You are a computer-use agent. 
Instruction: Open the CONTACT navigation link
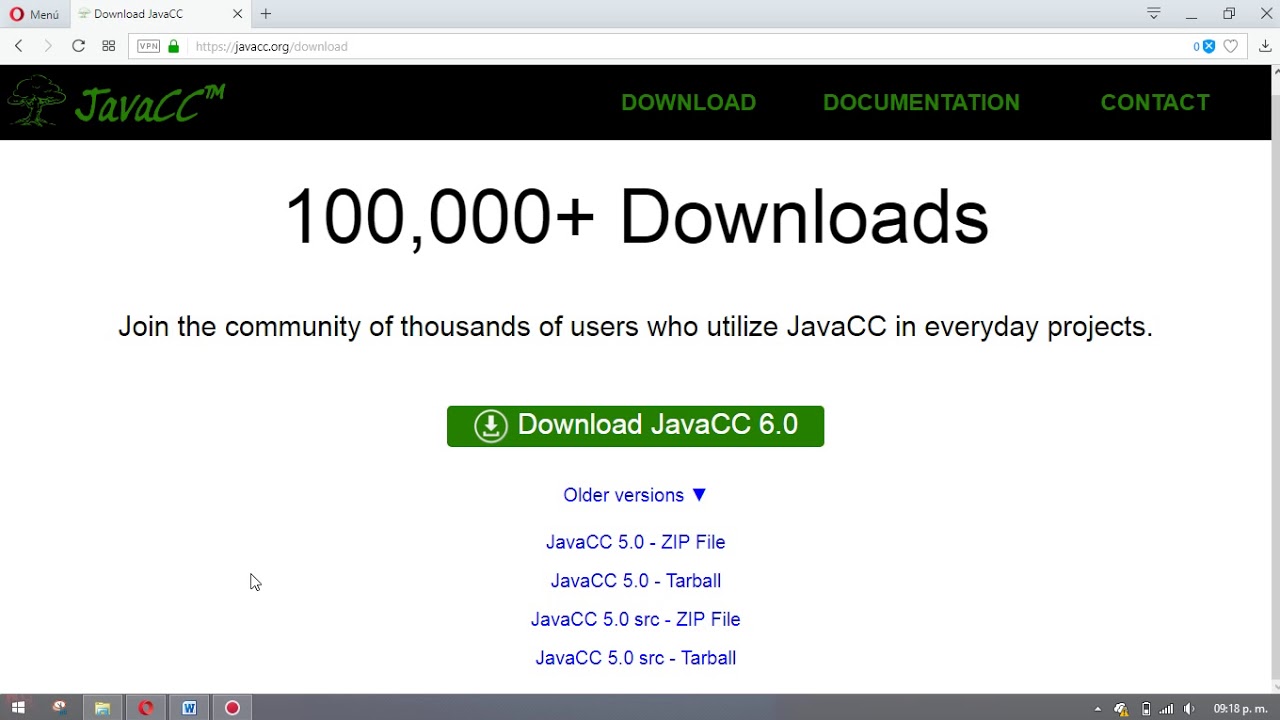1155,102
